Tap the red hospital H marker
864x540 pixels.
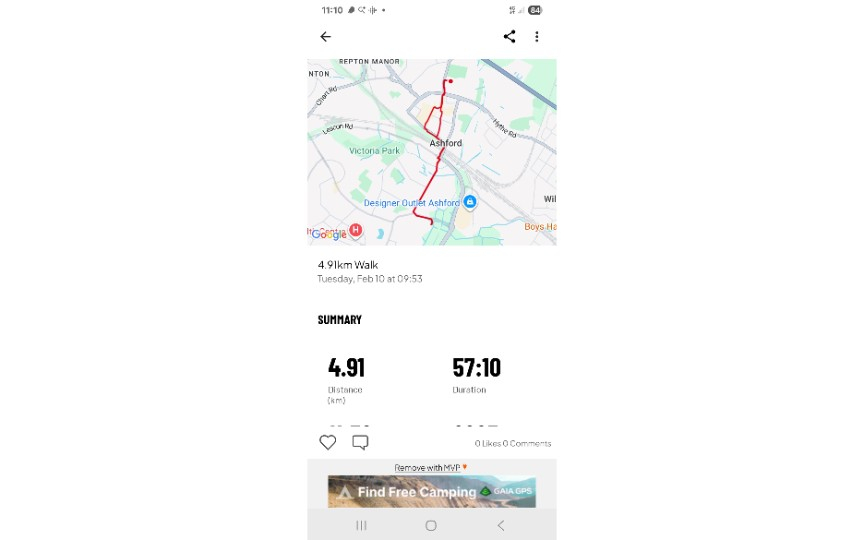pyautogui.click(x=355, y=230)
